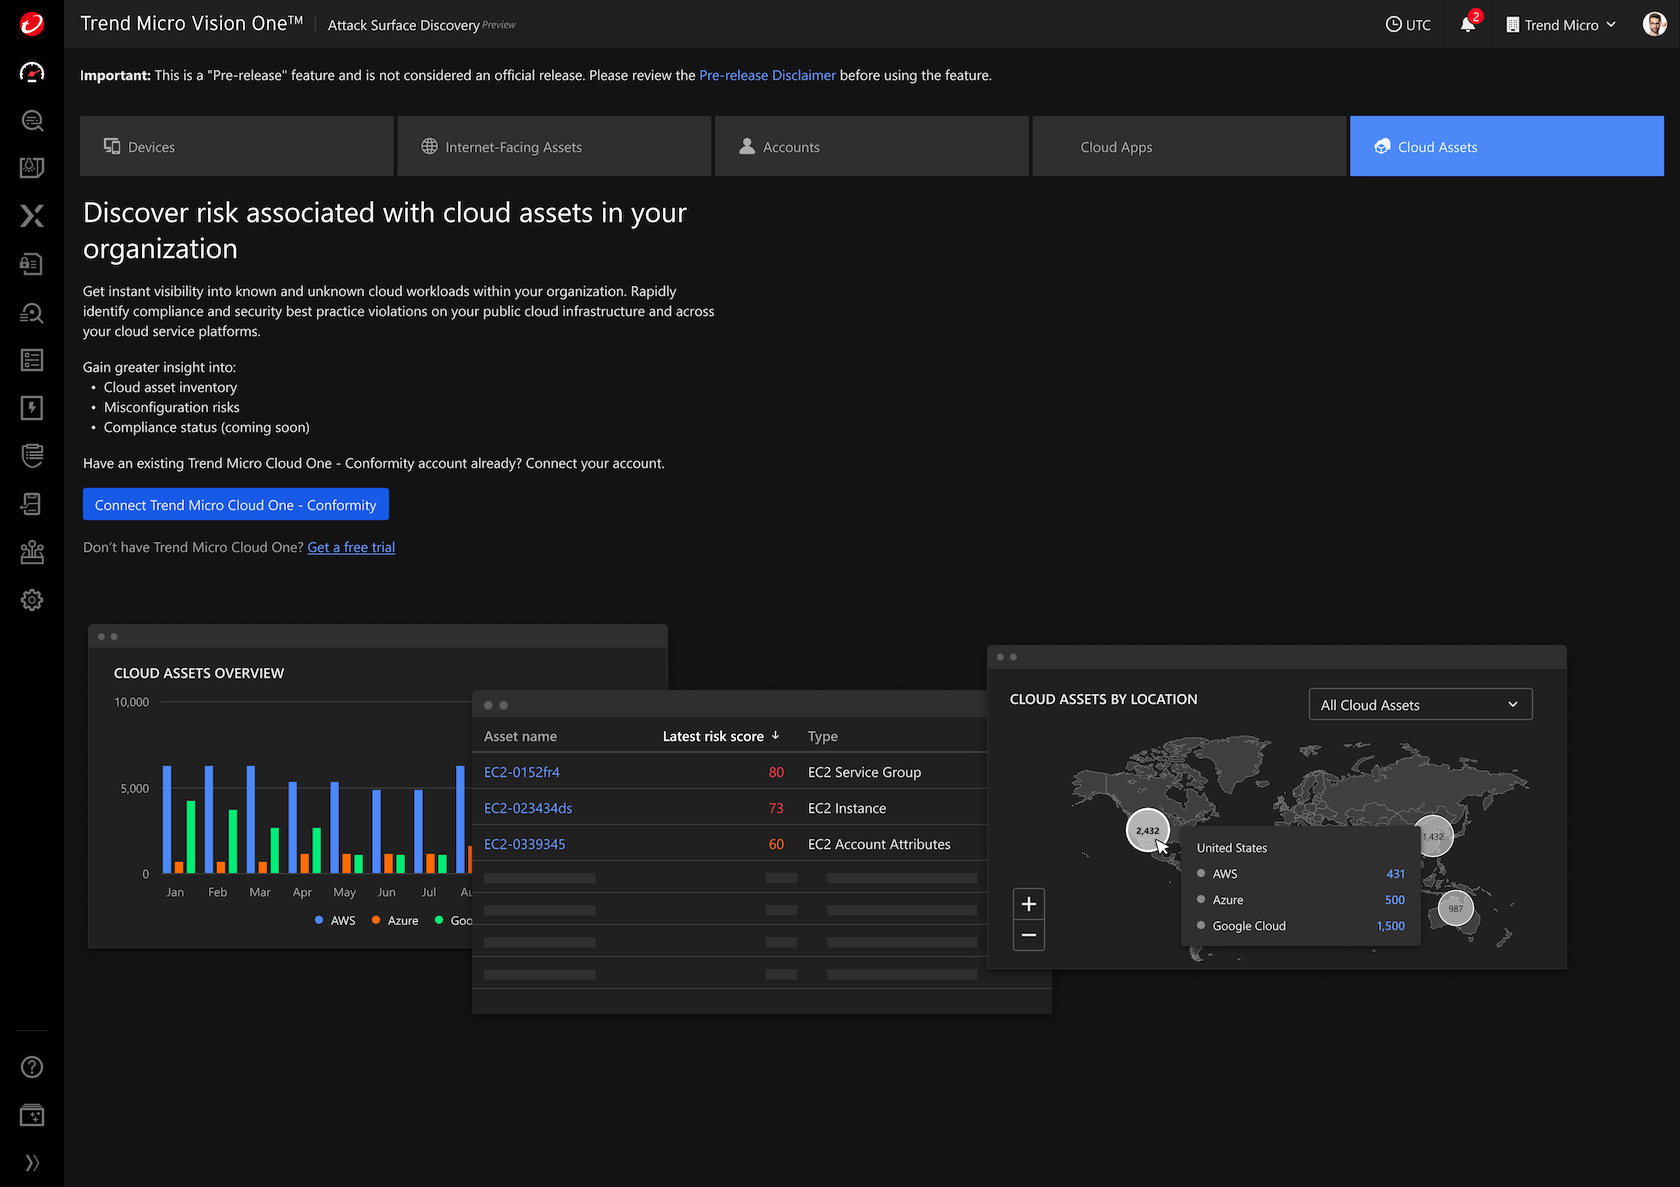
Task: Switch to the Internet-Facing Assets tab
Action: click(554, 147)
